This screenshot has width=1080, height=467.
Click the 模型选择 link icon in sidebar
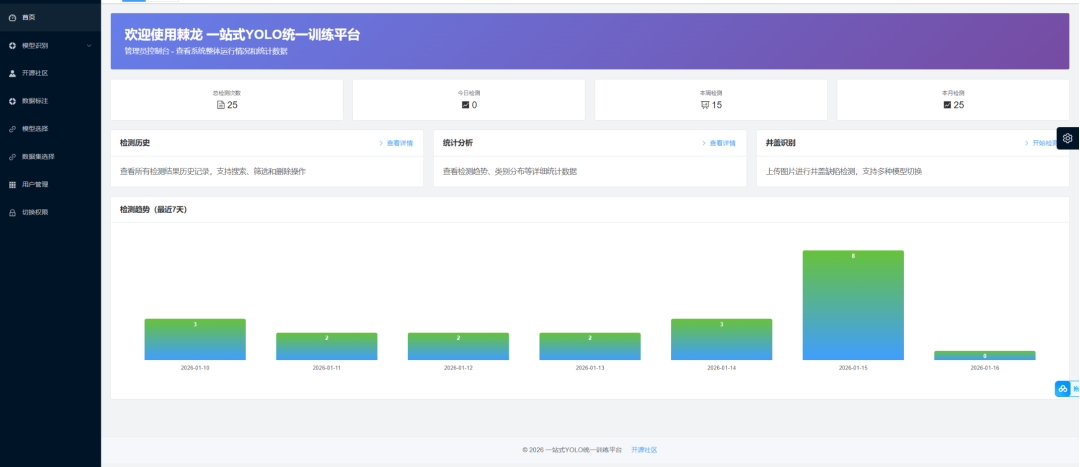[12, 129]
